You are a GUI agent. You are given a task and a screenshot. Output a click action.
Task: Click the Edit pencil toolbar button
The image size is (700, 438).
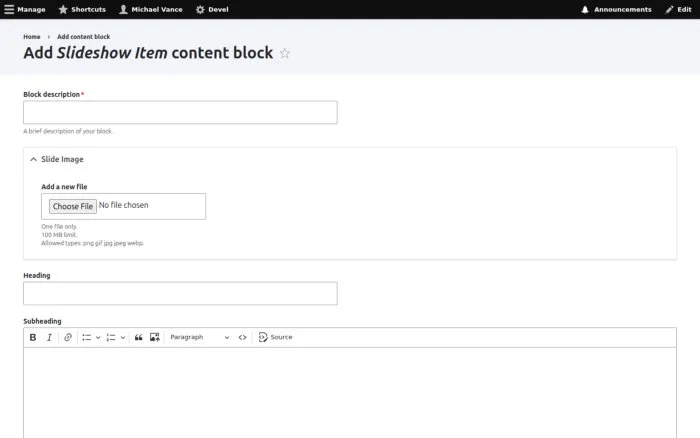(x=678, y=9)
